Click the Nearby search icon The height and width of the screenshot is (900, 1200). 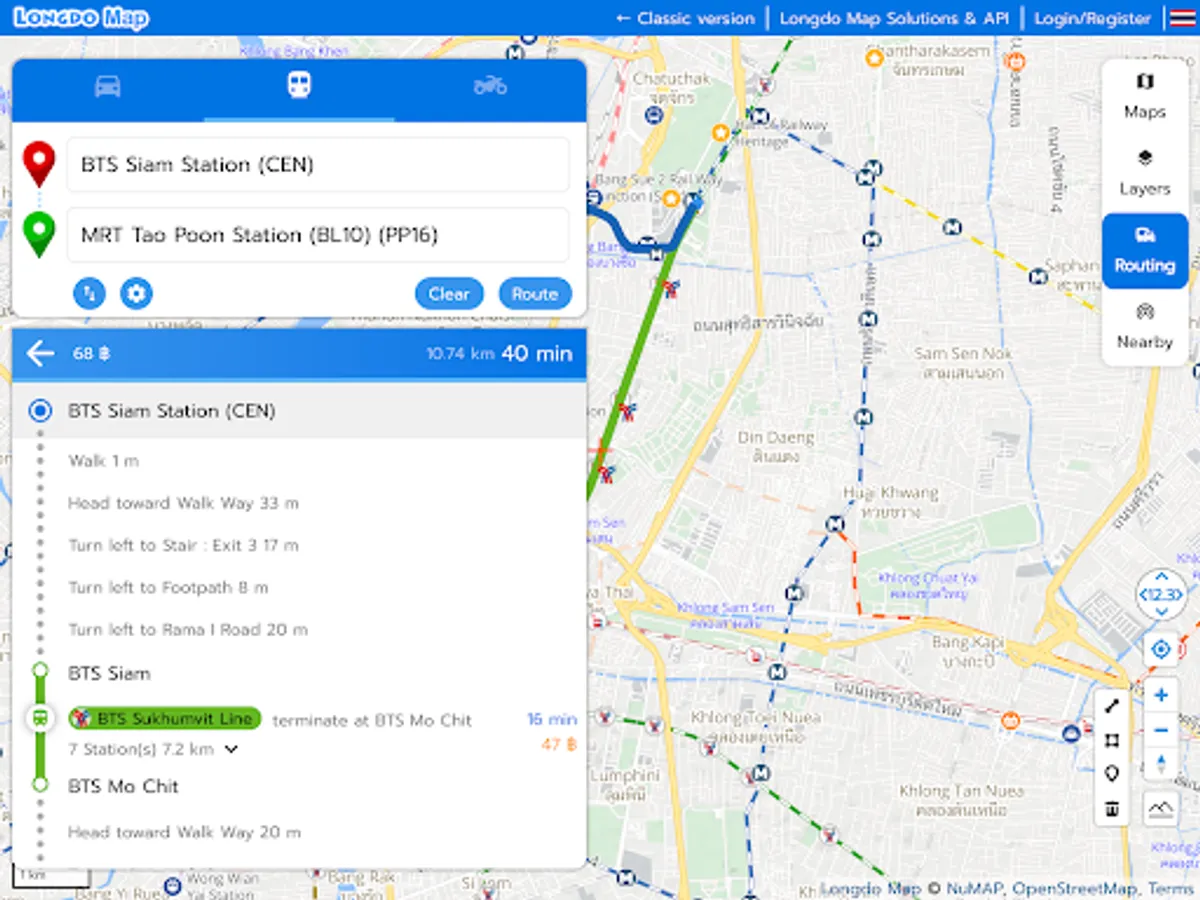1144,326
